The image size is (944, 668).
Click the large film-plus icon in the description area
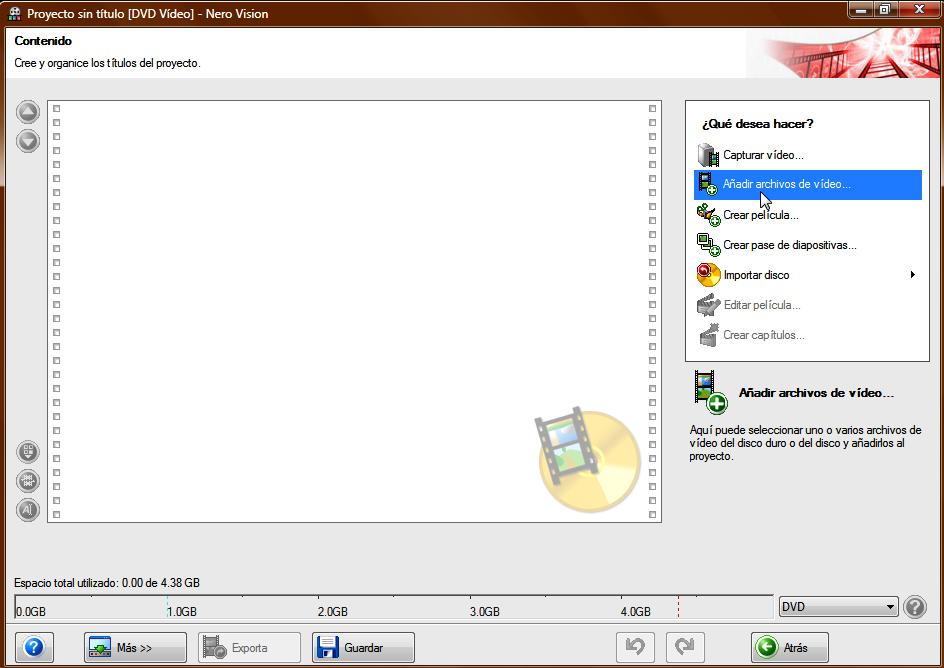click(710, 392)
